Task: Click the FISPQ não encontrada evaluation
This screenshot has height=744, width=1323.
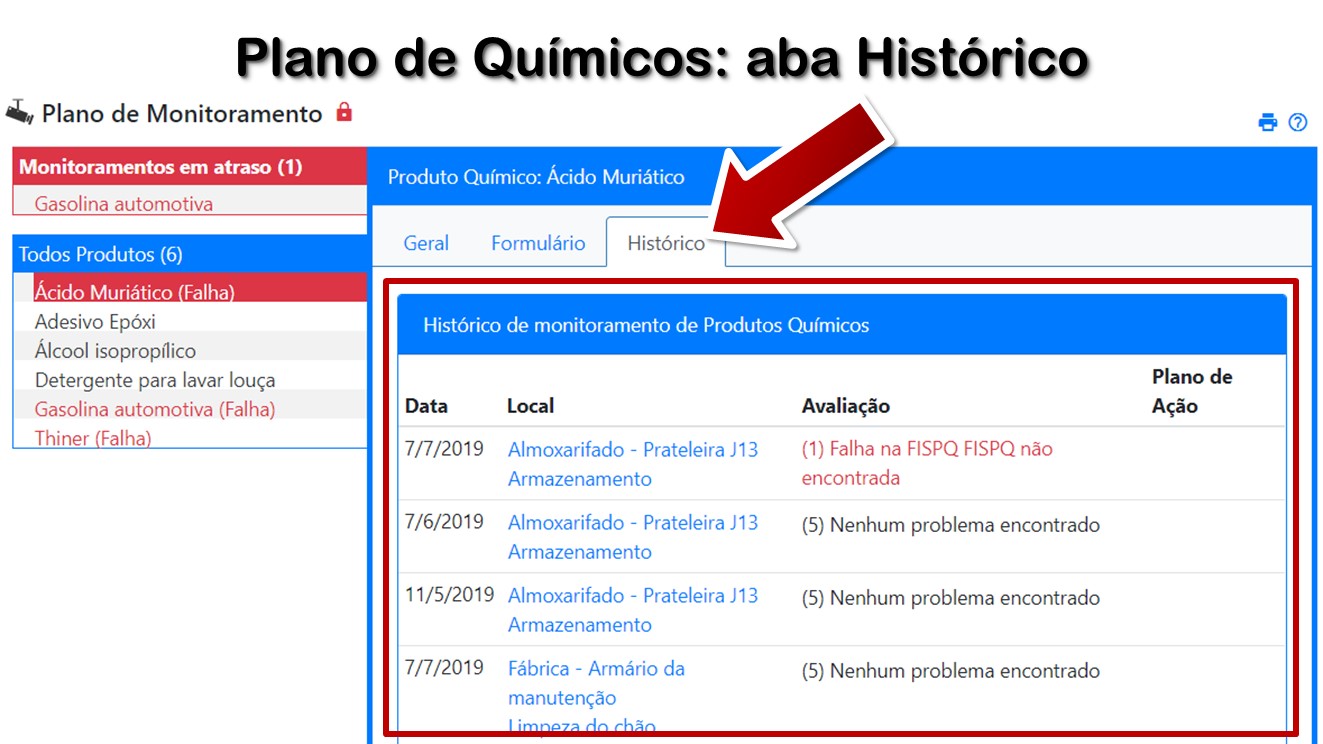Action: coord(927,463)
